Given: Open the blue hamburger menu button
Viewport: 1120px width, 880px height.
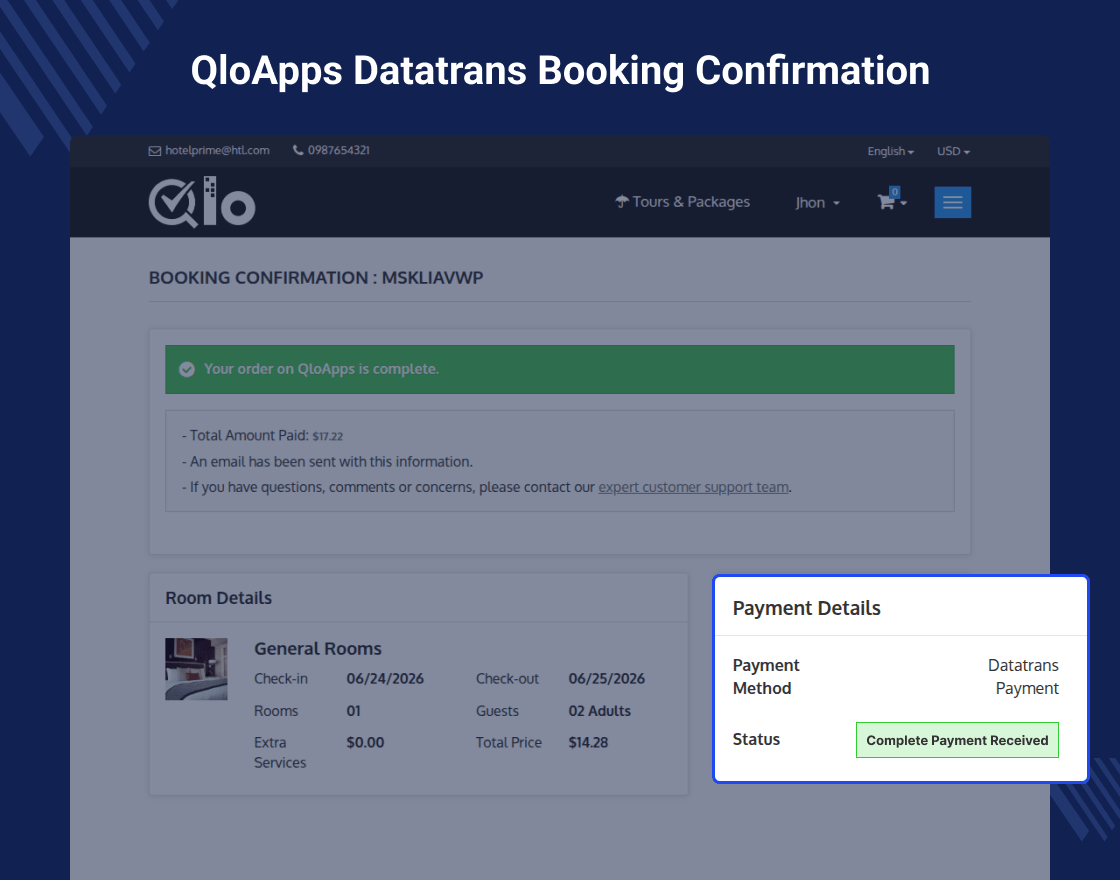Looking at the screenshot, I should click(952, 202).
